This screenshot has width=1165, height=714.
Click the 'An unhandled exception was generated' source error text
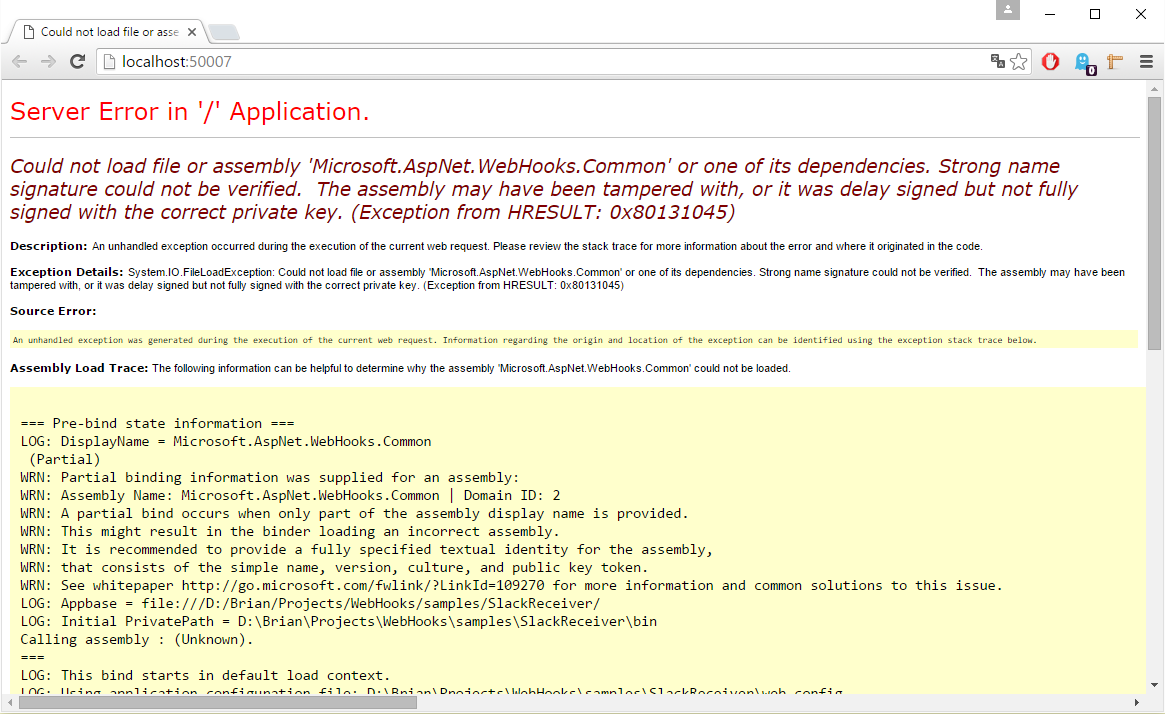[x=525, y=340]
